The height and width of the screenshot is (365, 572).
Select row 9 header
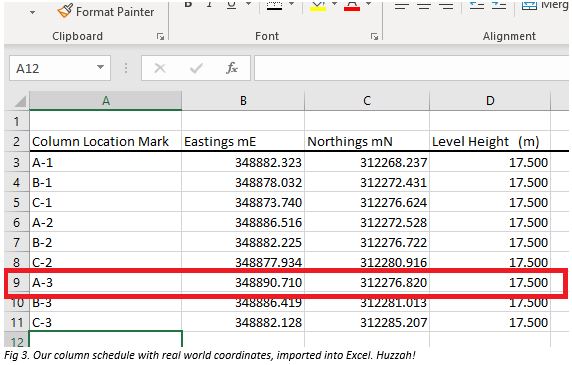coord(17,282)
